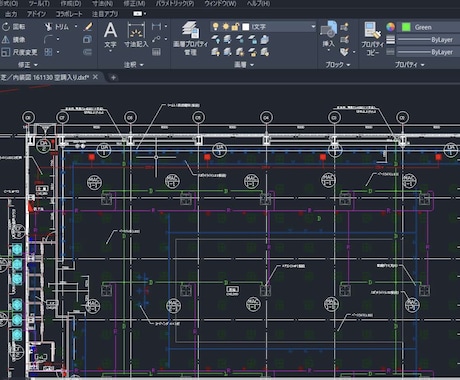Click the Freeze layer icon
Viewport: 460px width, 380px height.
point(240,40)
